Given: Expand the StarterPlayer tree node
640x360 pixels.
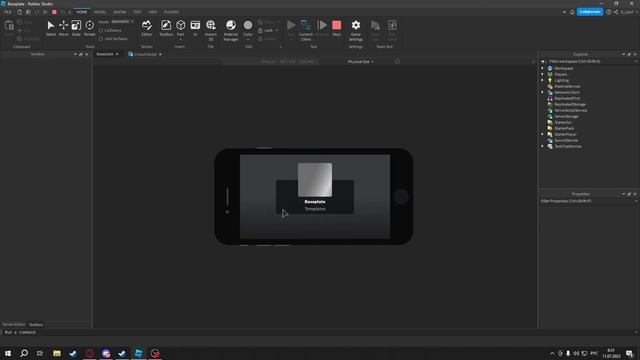Looking at the screenshot, I should coord(543,134).
